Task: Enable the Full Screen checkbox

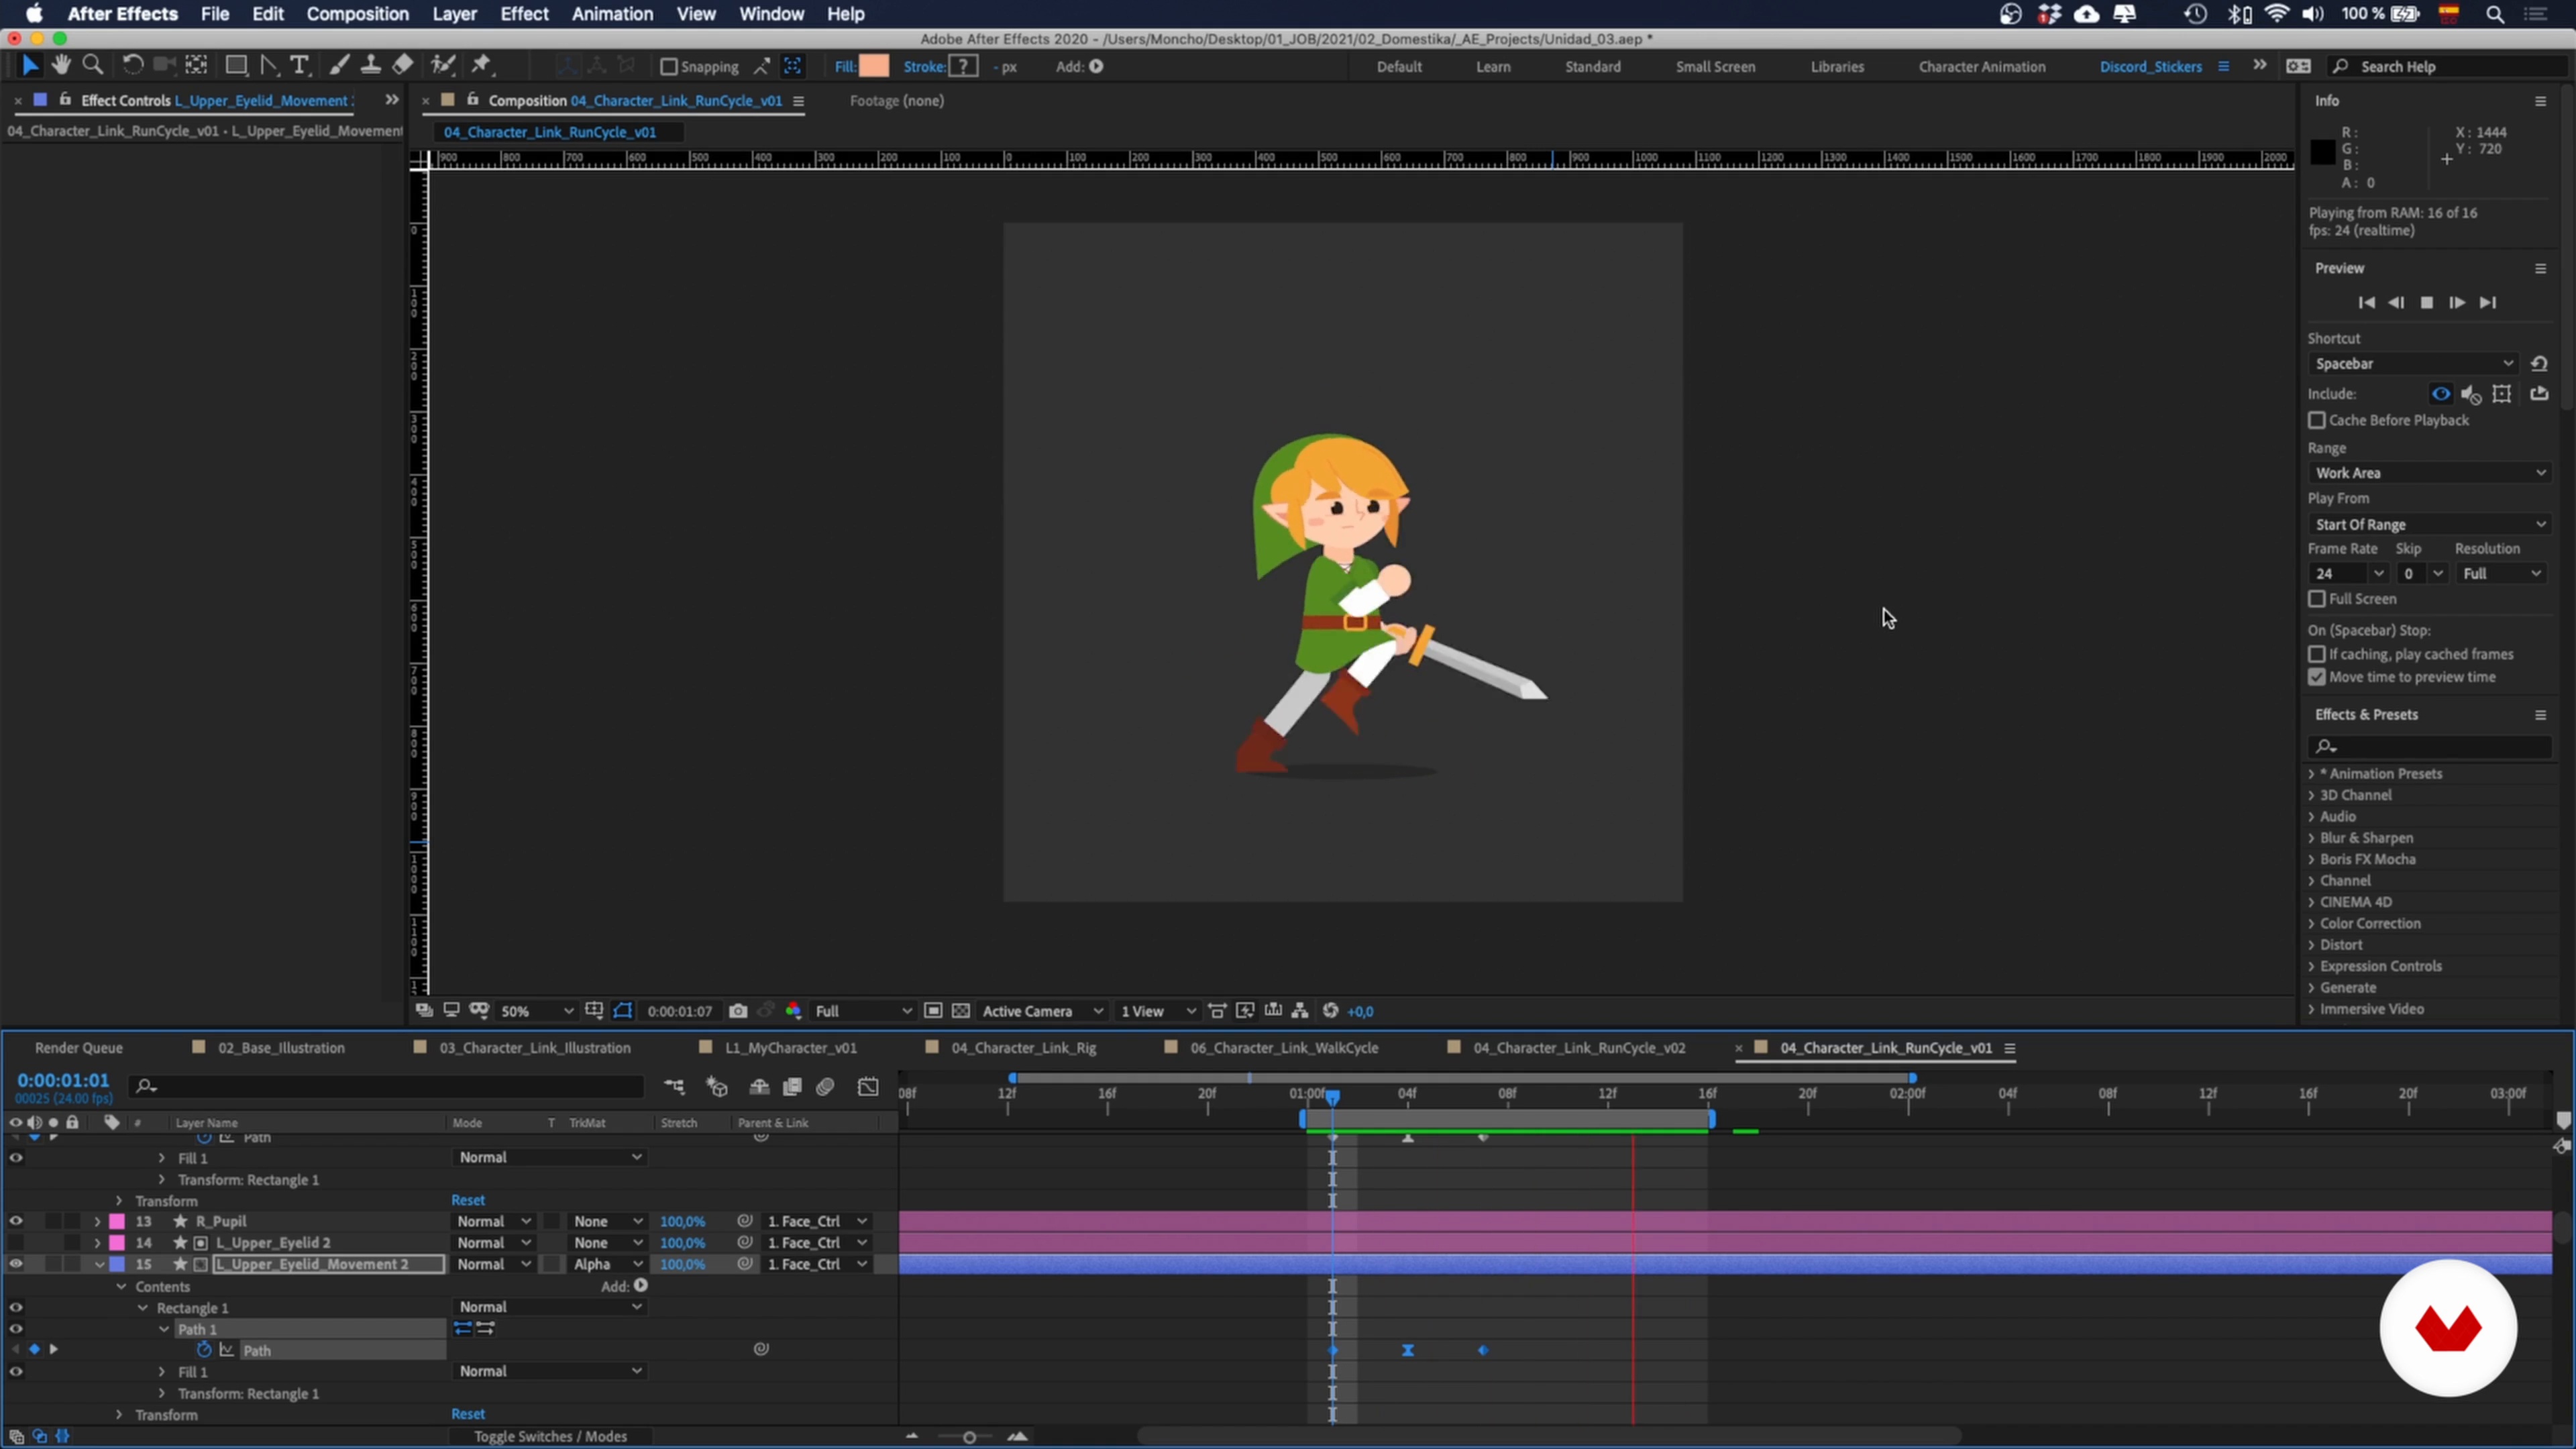Action: click(x=2317, y=599)
